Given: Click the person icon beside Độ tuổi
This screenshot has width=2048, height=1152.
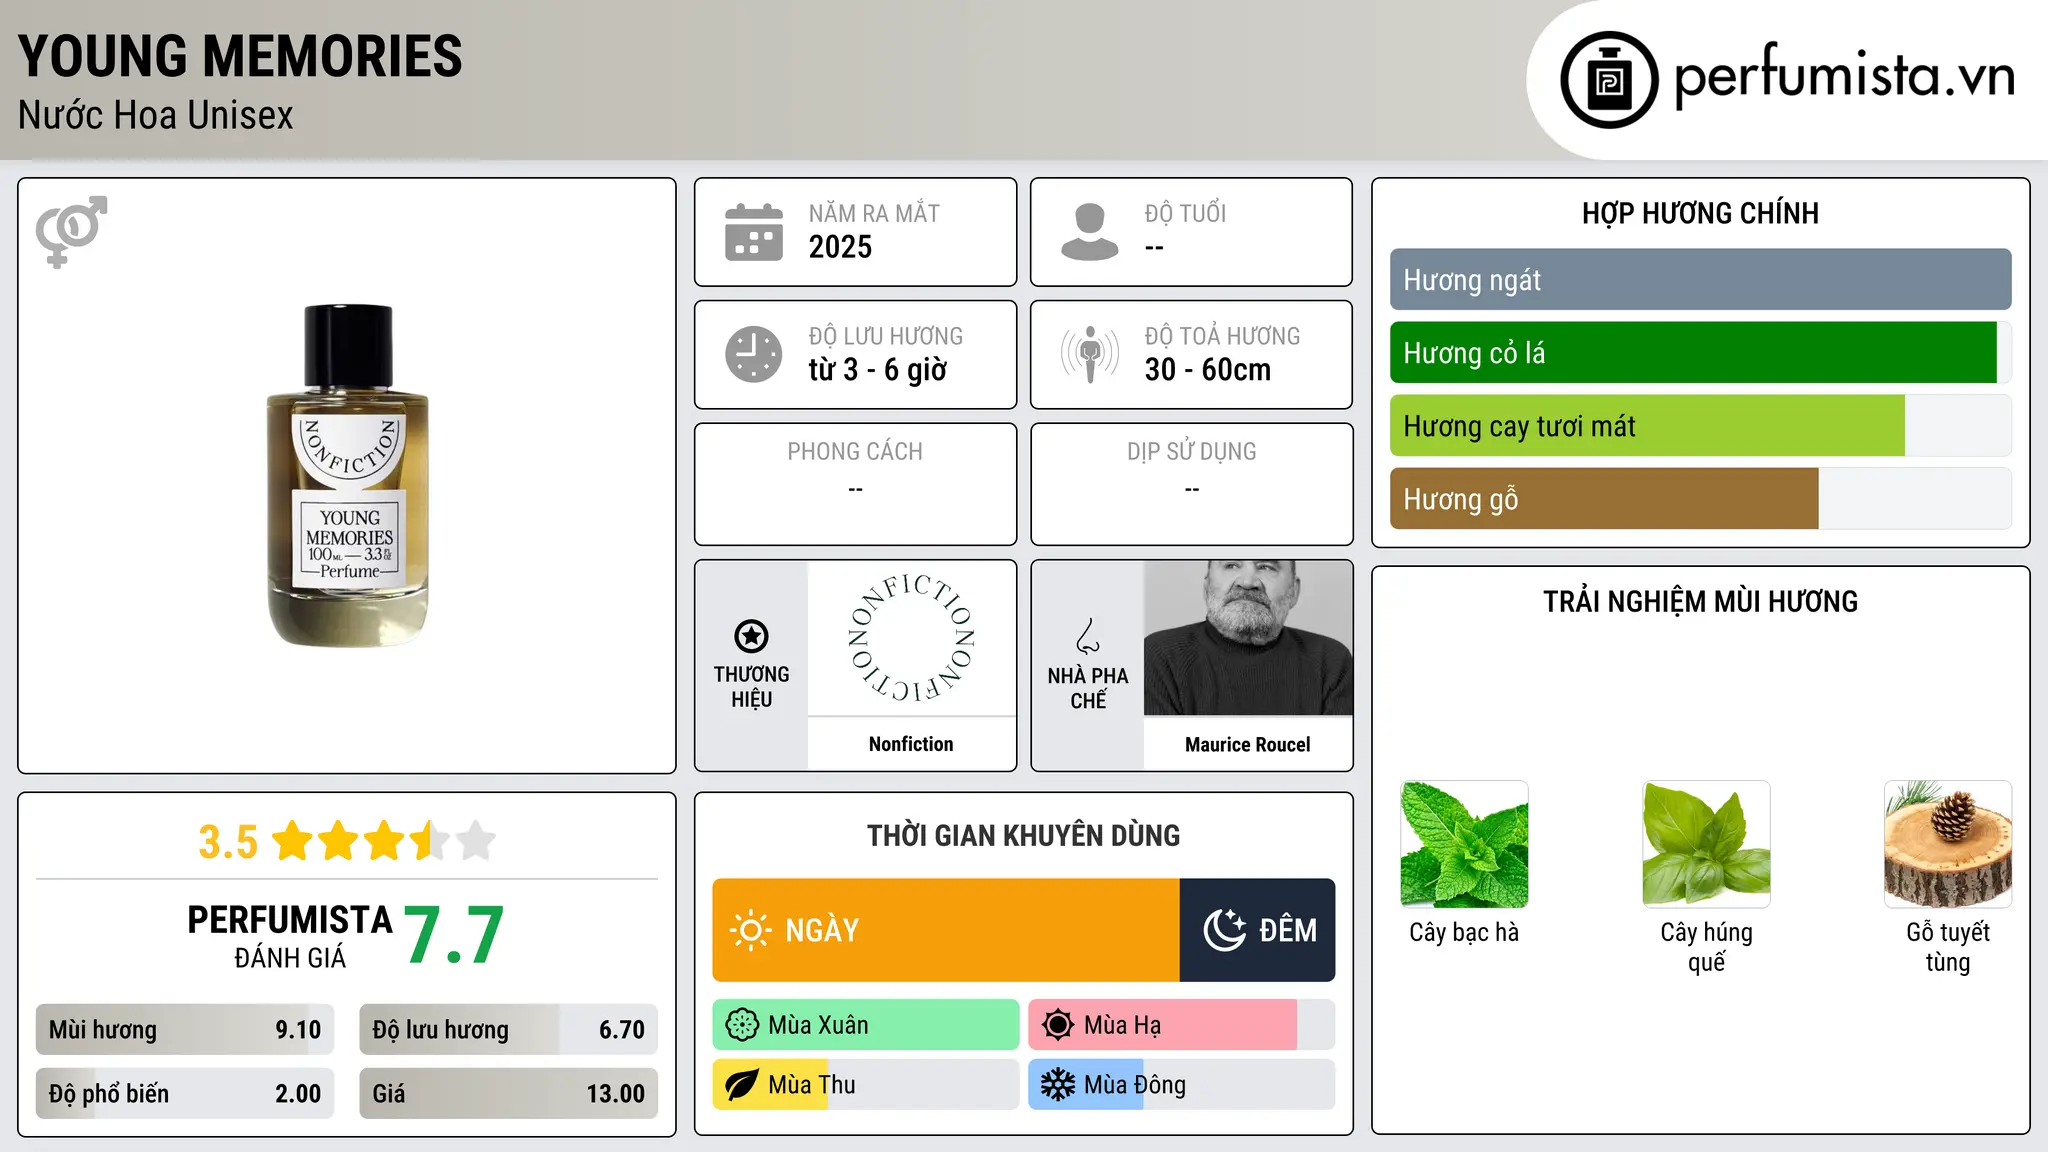Looking at the screenshot, I should point(1090,232).
